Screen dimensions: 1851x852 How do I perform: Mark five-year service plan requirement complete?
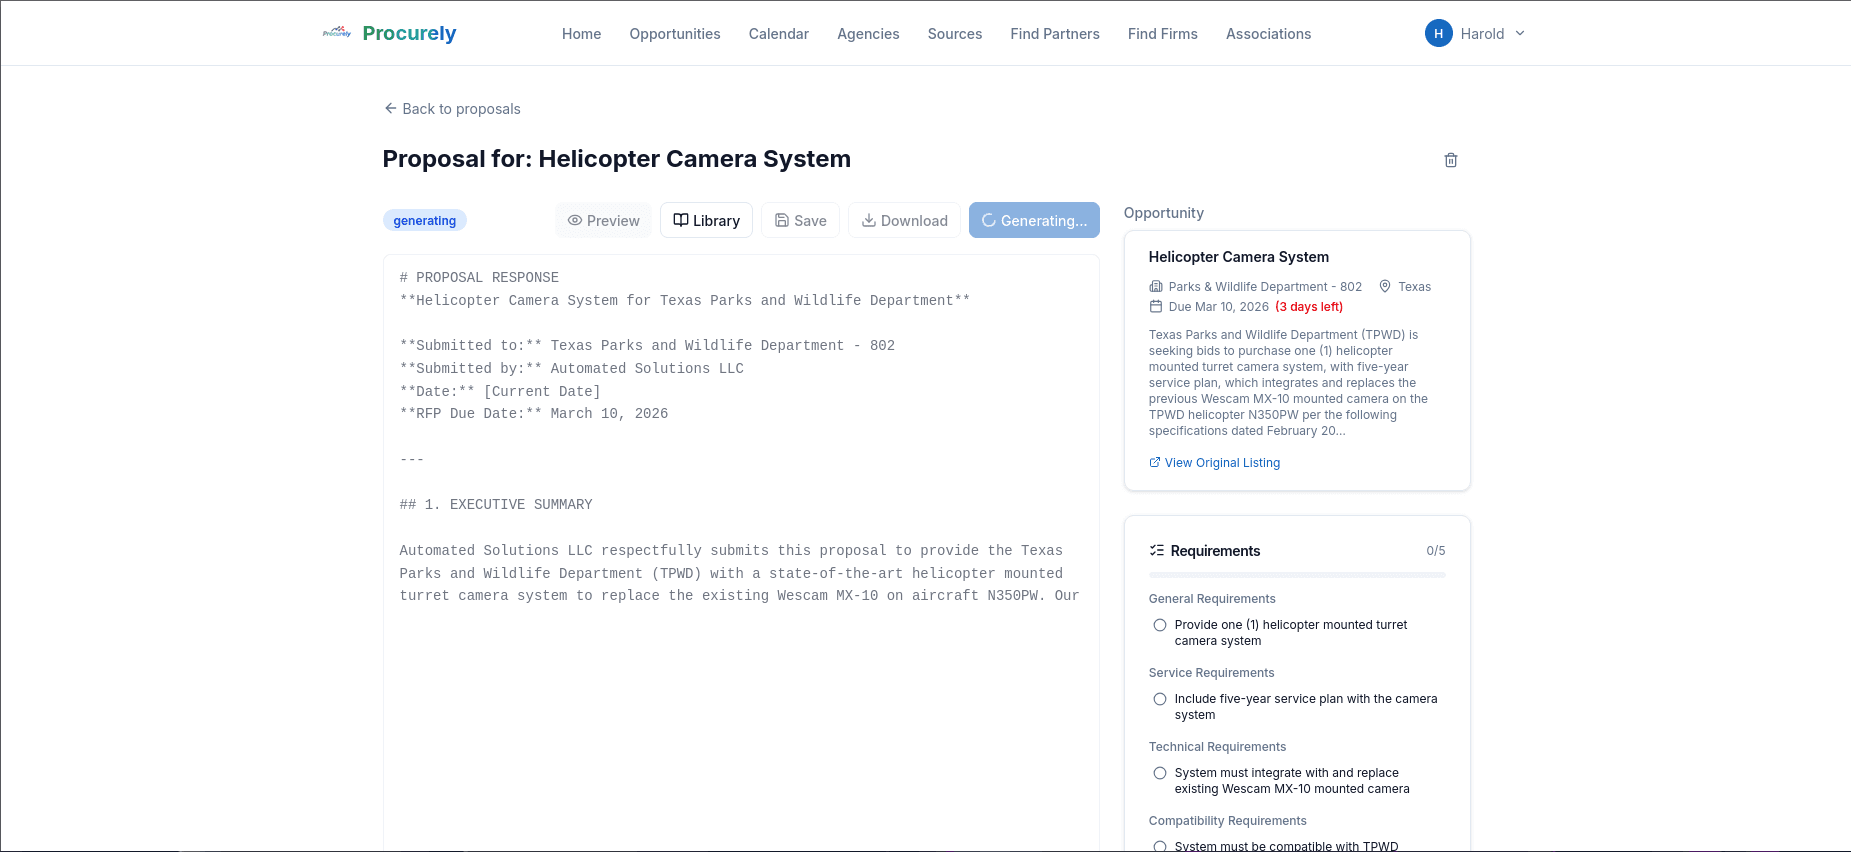[1160, 699]
